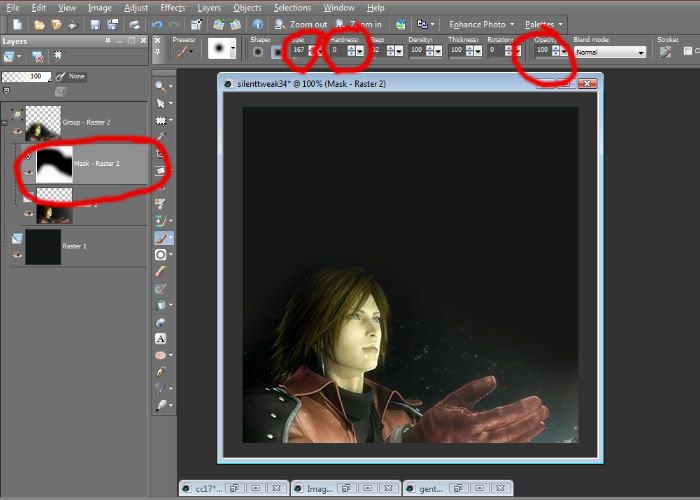The height and width of the screenshot is (500, 700).
Task: Open the Palettes dropdown
Action: [x=543, y=25]
